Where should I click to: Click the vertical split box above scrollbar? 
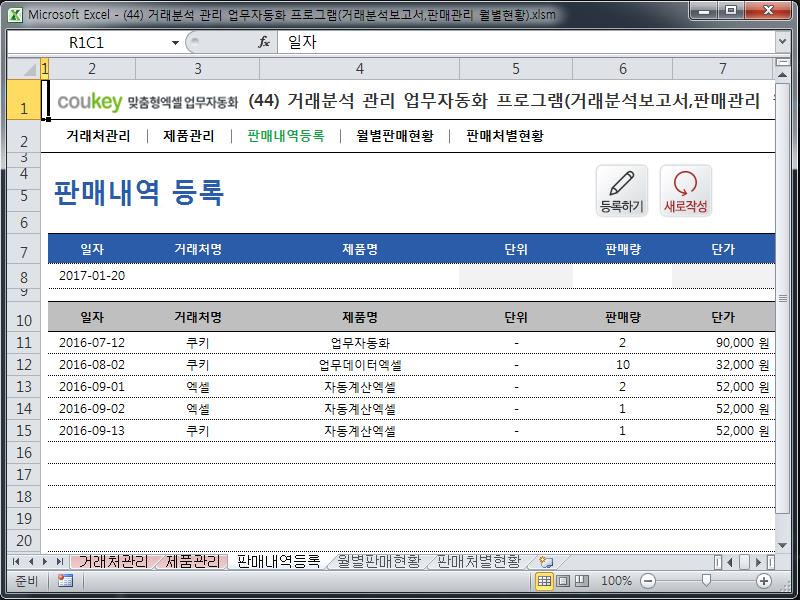(x=783, y=63)
